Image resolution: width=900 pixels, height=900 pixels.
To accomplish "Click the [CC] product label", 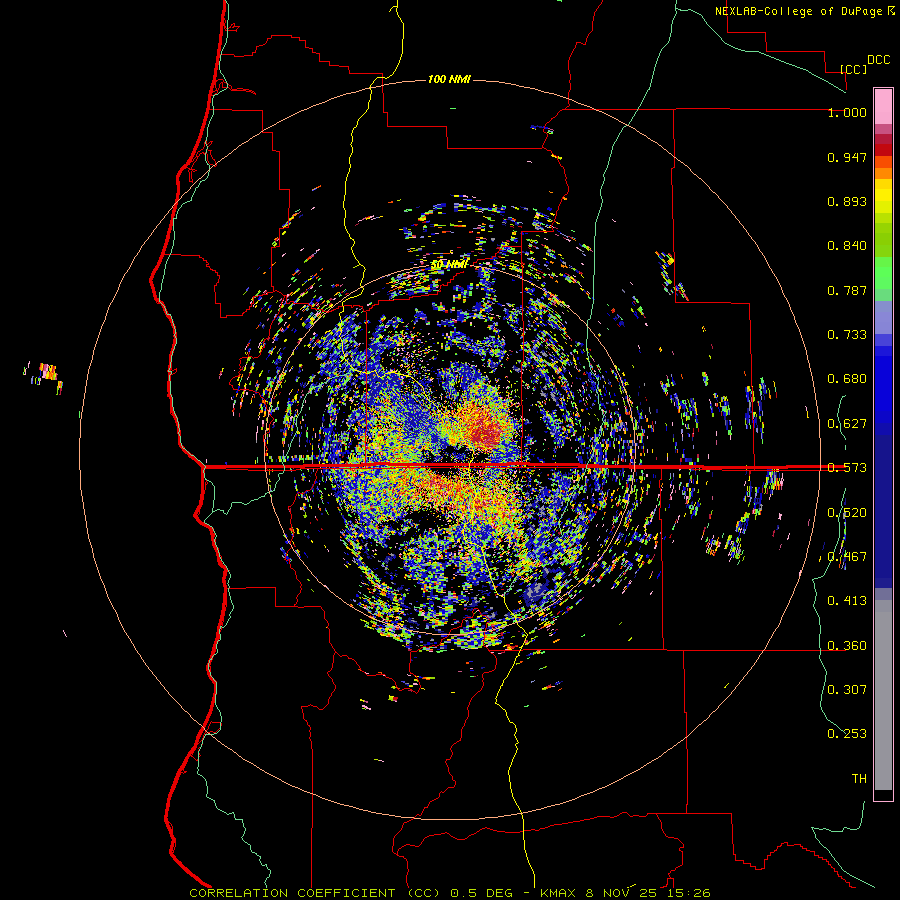I will click(853, 69).
